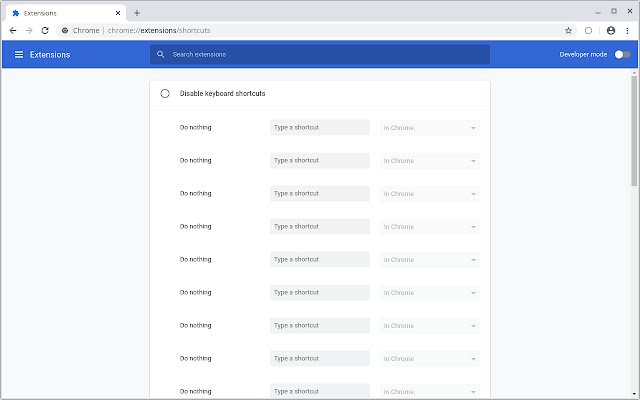Open first row's In Chrome dropdown
Image resolution: width=640 pixels, height=400 pixels.
click(x=430, y=128)
